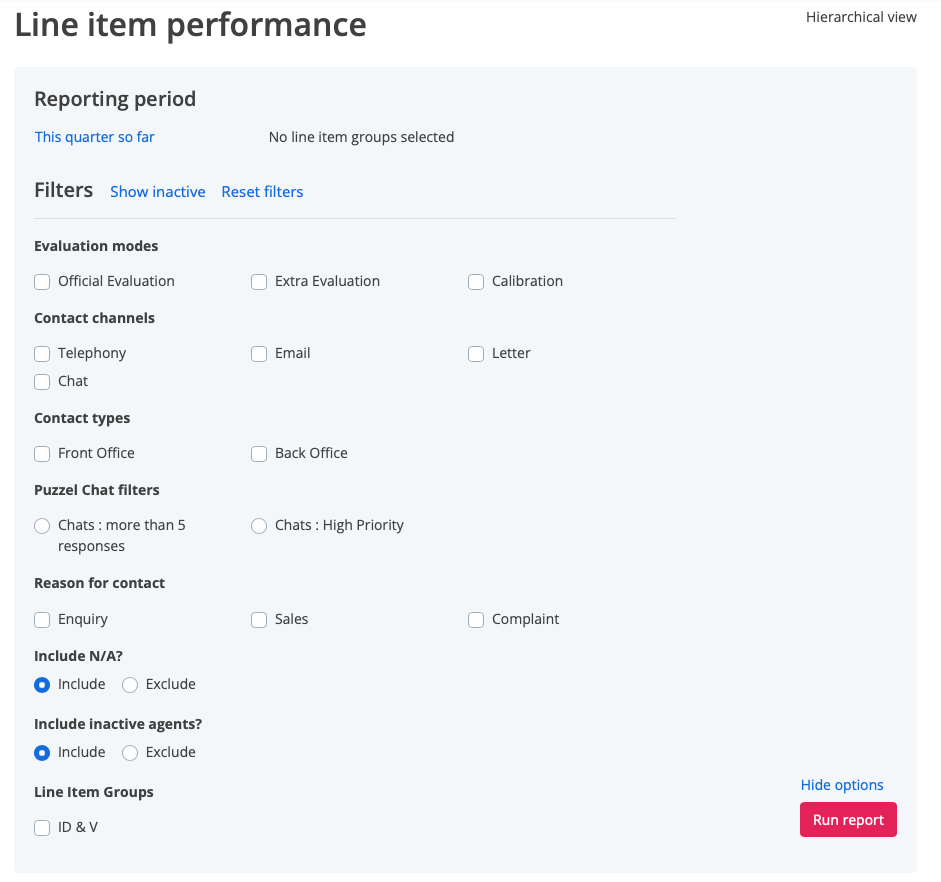The height and width of the screenshot is (882, 941).
Task: Set Include N/A to Exclude
Action: (130, 685)
